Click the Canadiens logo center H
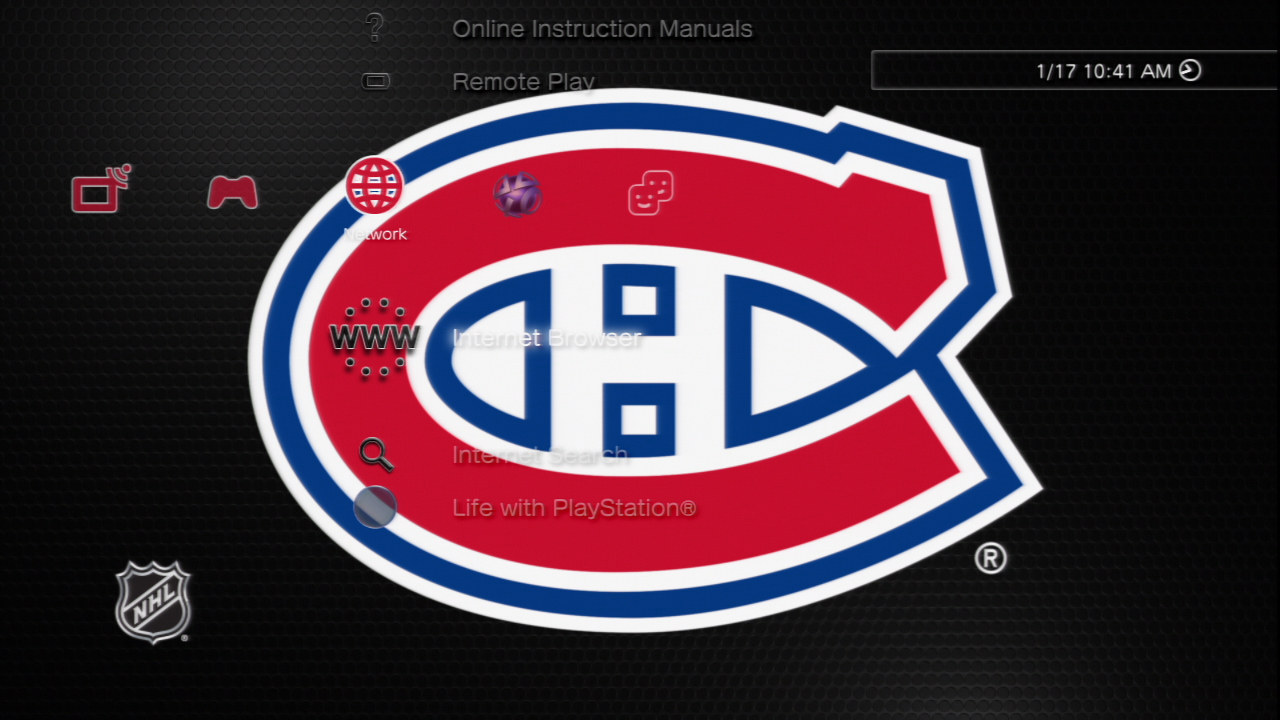This screenshot has height=720, width=1280. point(640,358)
